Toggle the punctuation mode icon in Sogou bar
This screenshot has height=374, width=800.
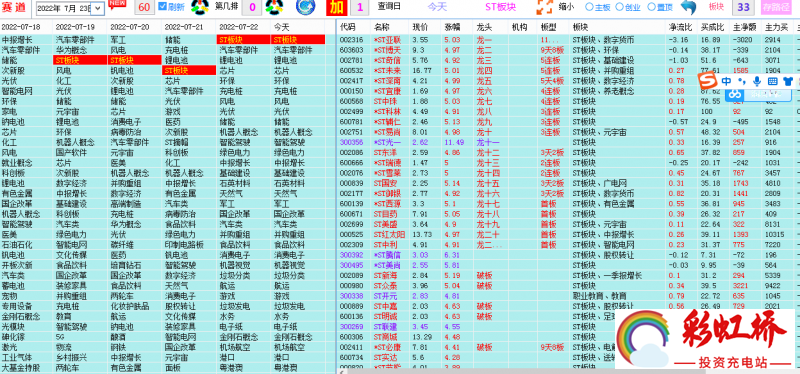tap(742, 81)
